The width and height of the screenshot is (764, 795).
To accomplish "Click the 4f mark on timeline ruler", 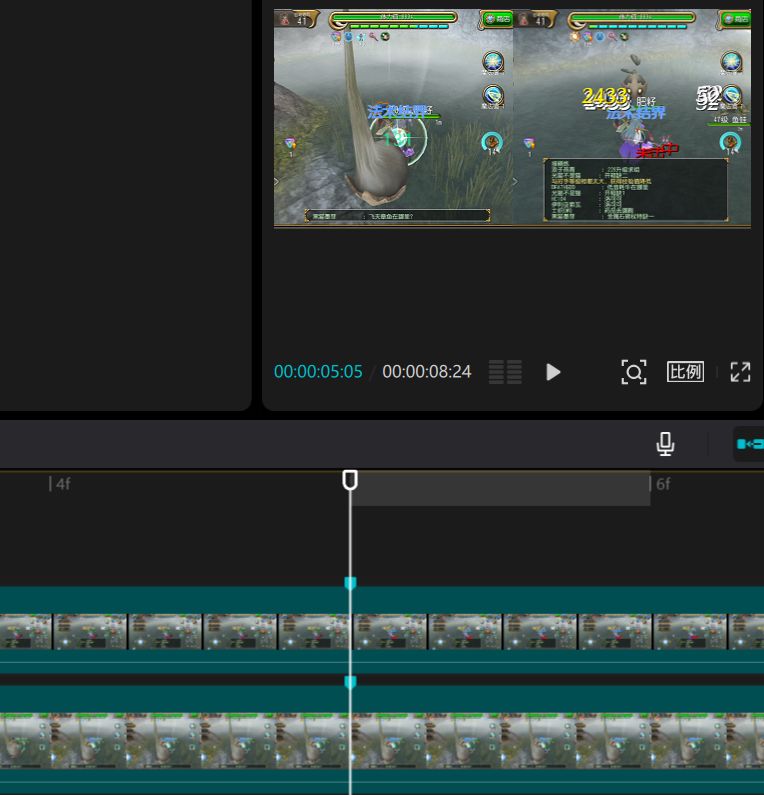I will pos(60,484).
